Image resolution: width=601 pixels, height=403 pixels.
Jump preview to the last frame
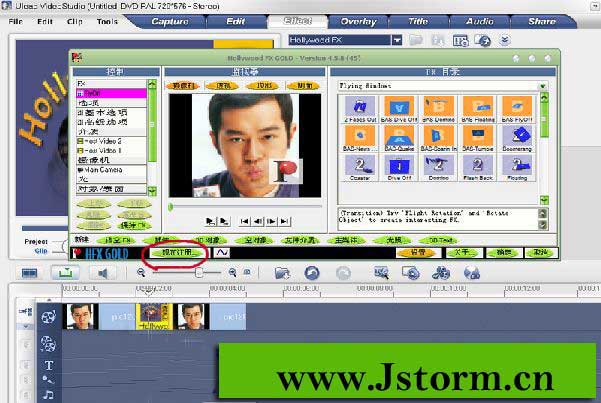(x=284, y=221)
